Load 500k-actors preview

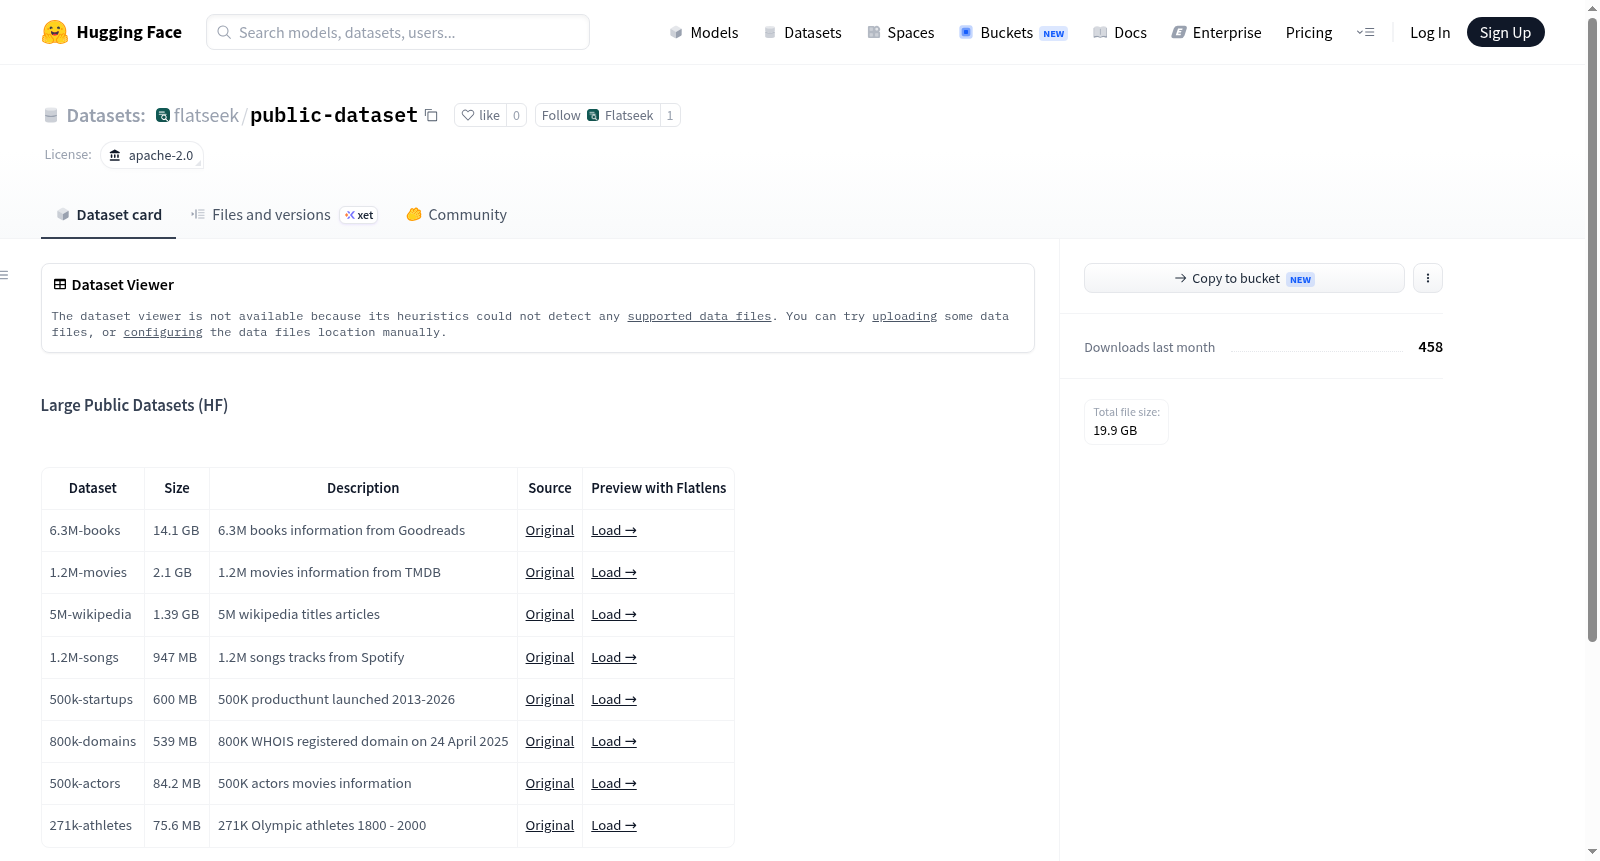[614, 783]
